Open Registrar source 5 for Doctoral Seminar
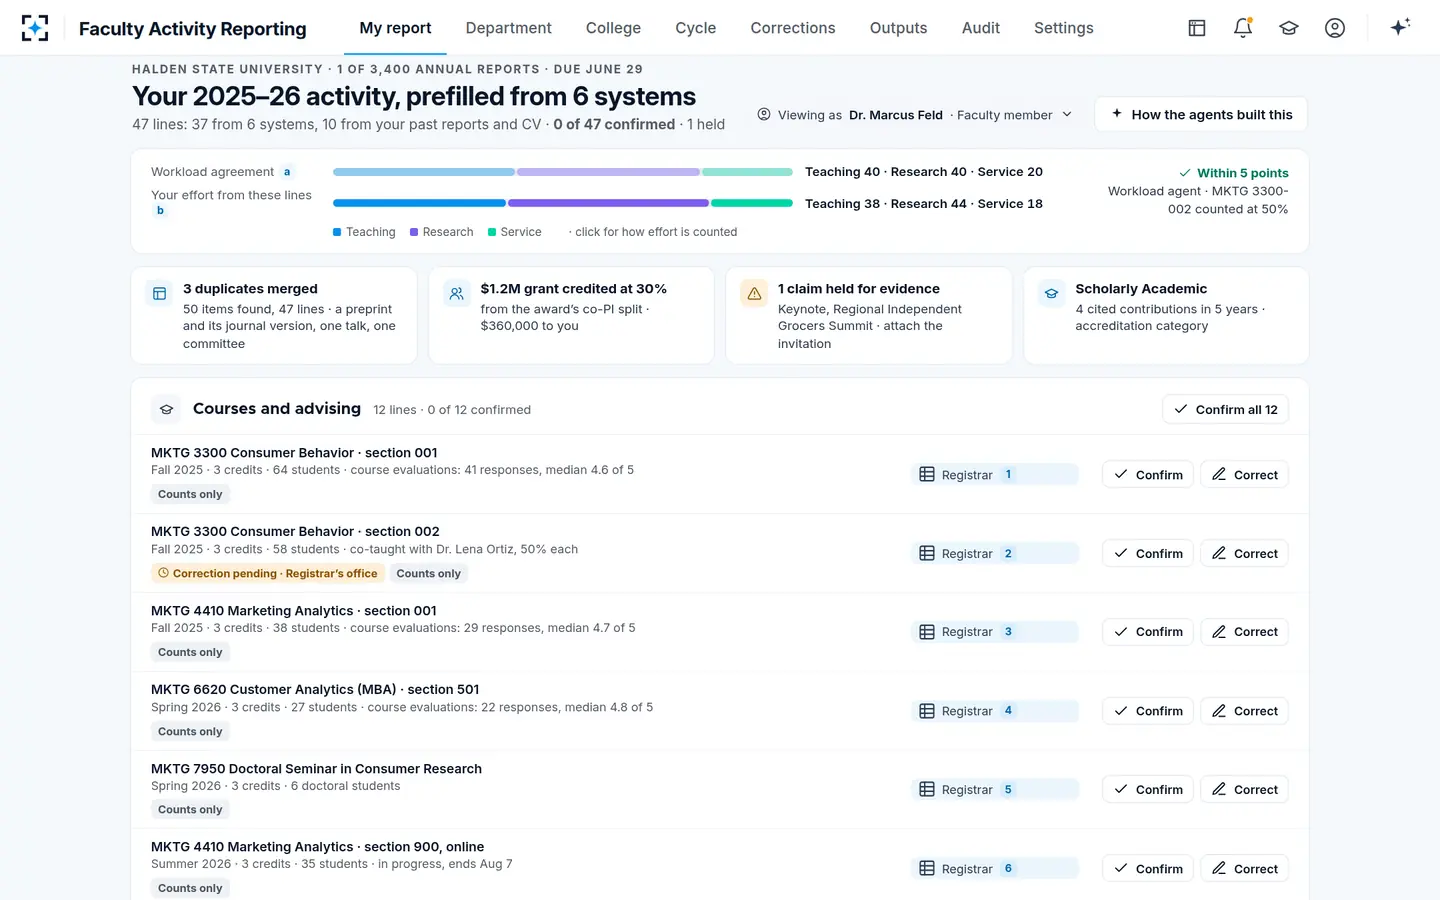 tap(997, 789)
